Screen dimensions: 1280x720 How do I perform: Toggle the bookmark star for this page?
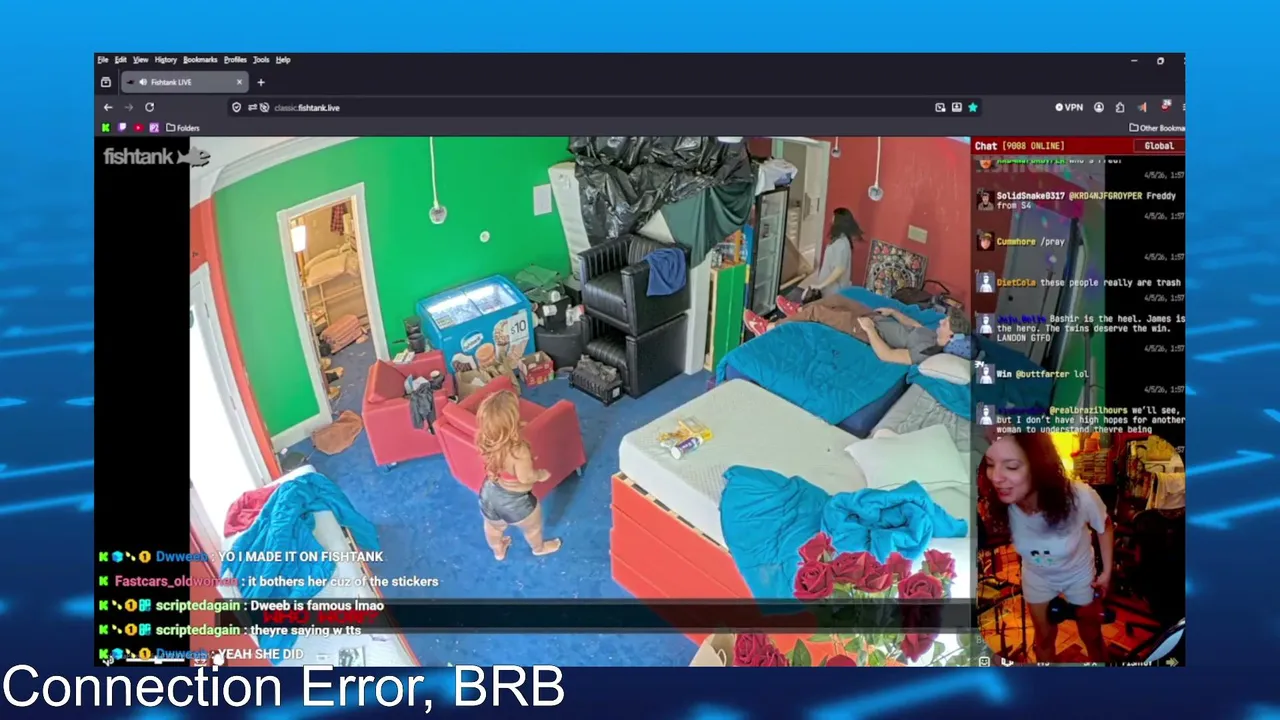(972, 107)
